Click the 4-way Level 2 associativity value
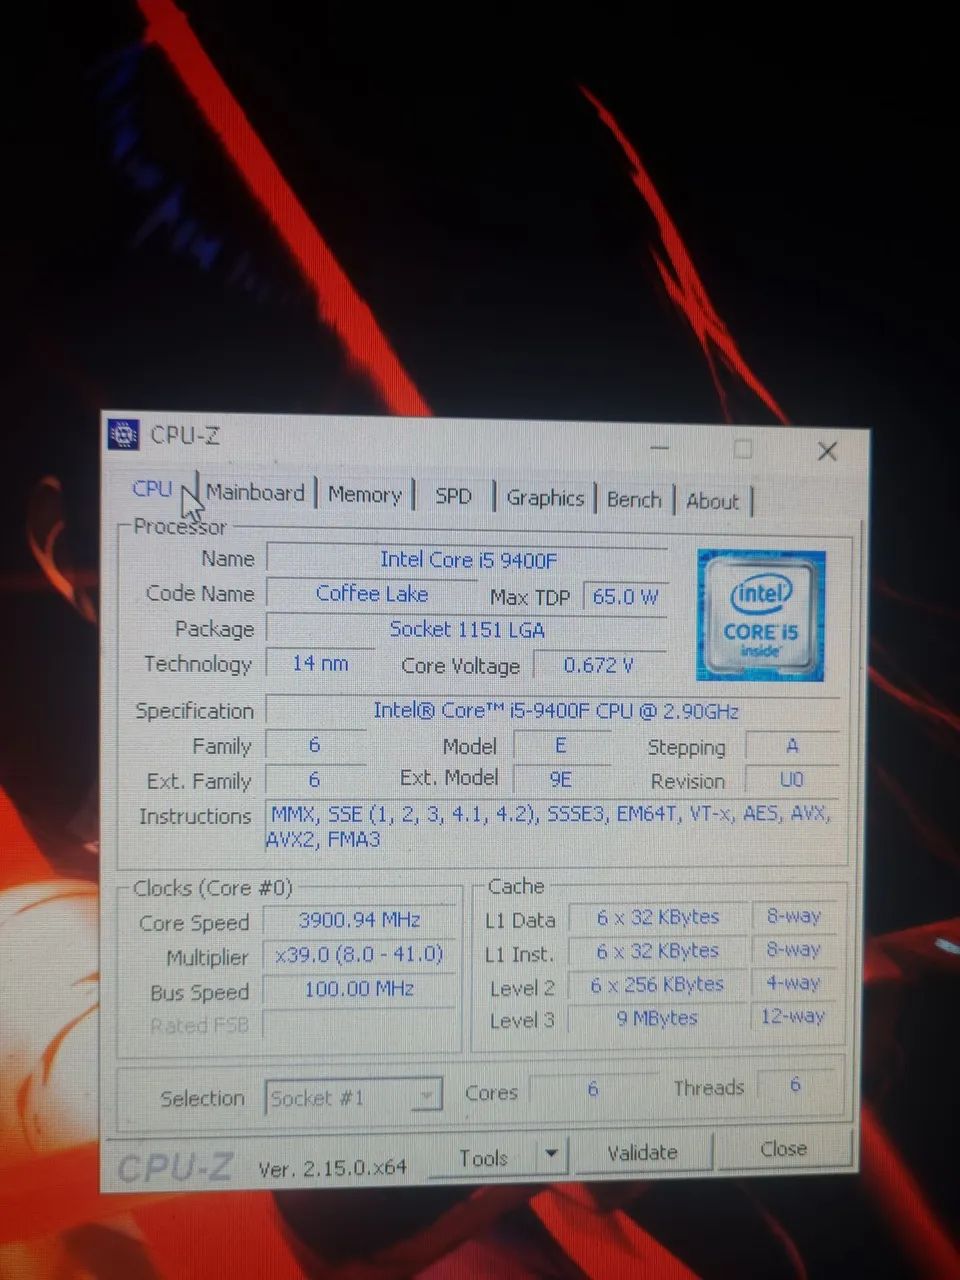This screenshot has height=1280, width=960. coord(793,983)
